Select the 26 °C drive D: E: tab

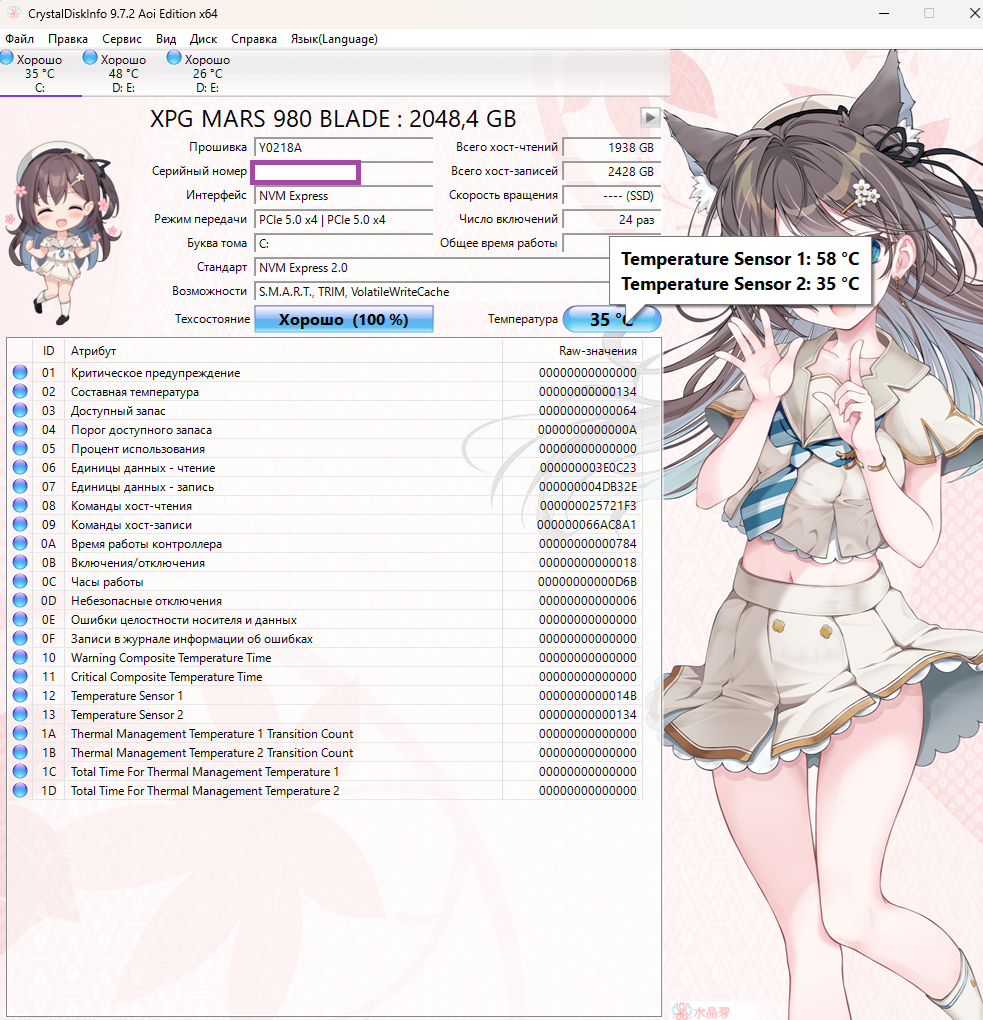(x=207, y=73)
